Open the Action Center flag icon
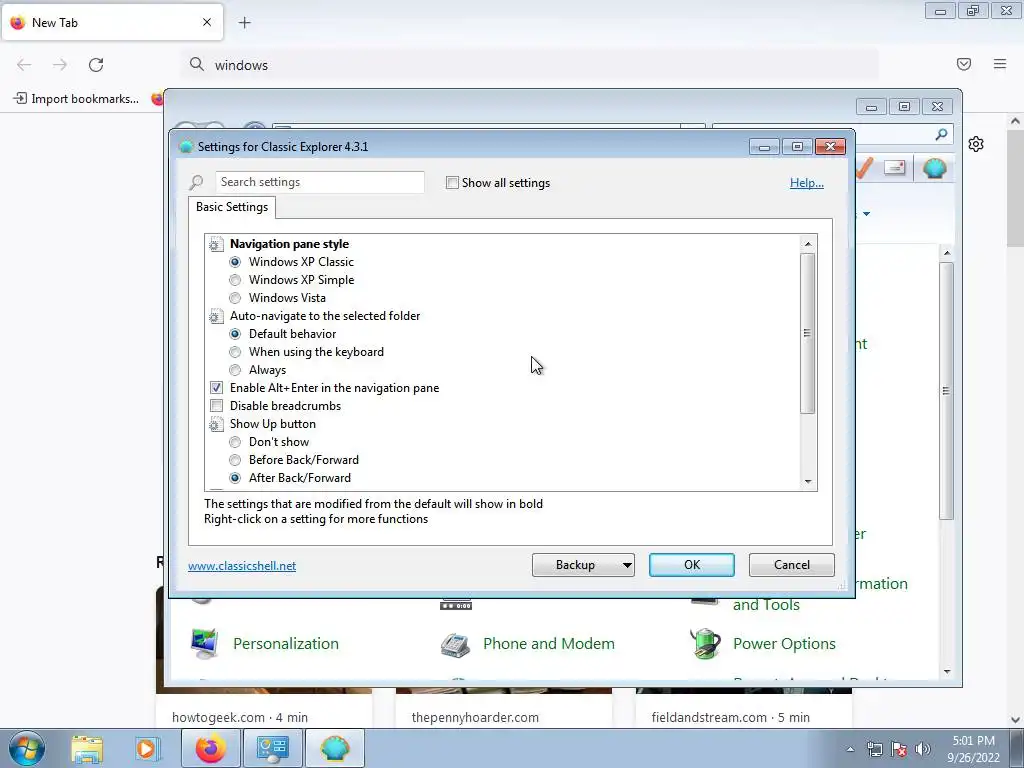This screenshot has height=768, width=1024. [x=899, y=749]
